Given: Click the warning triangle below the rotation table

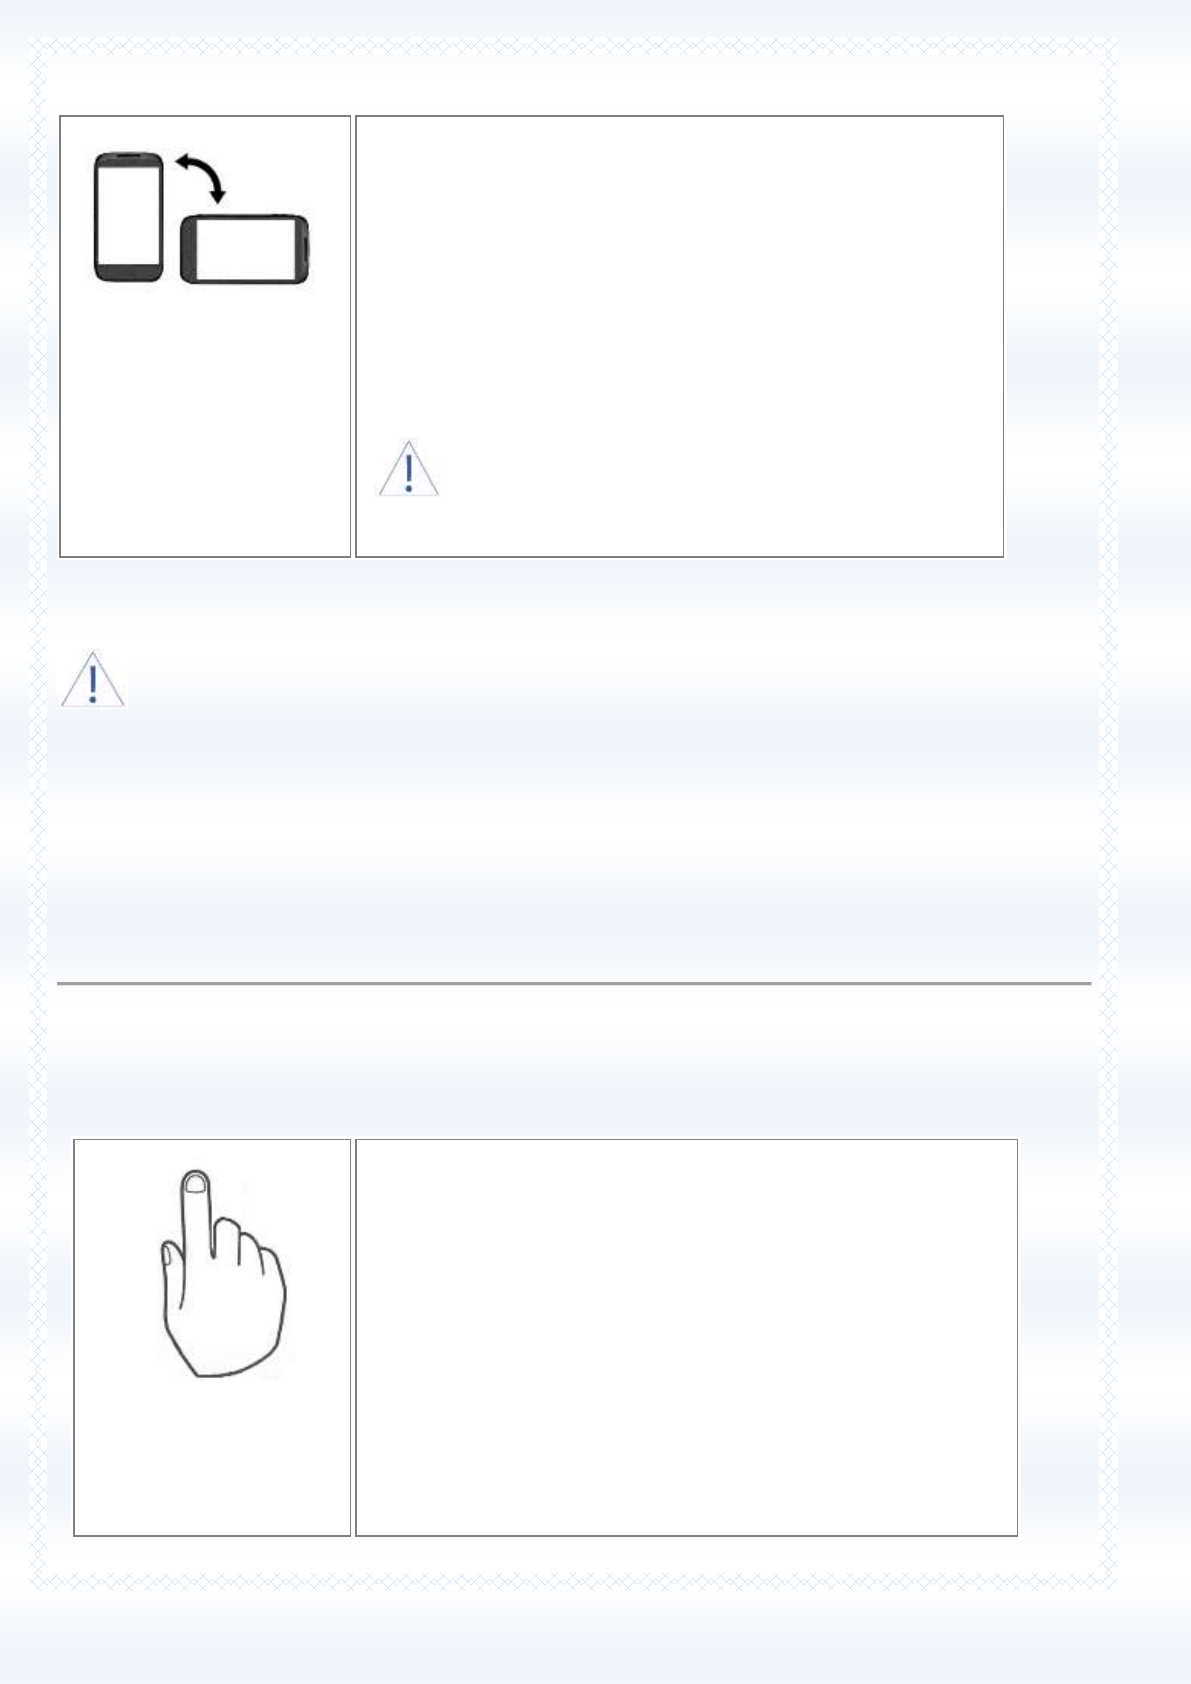Looking at the screenshot, I should tap(93, 679).
